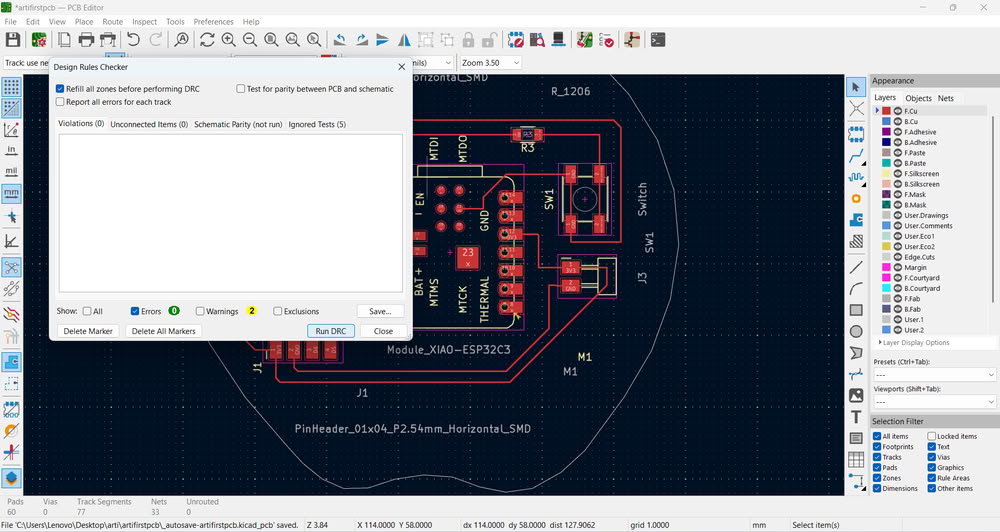Toggle the Footprints selection filter
Viewport: 1000px width, 532px height.
coord(877,447)
